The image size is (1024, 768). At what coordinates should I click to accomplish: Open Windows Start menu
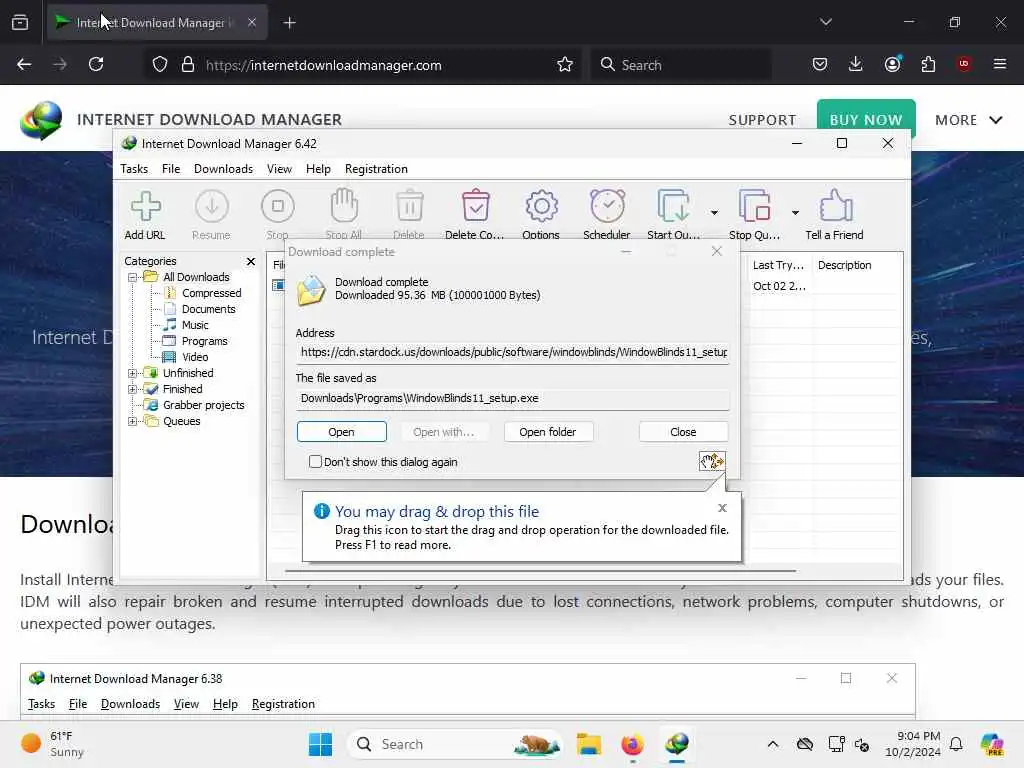[x=320, y=744]
